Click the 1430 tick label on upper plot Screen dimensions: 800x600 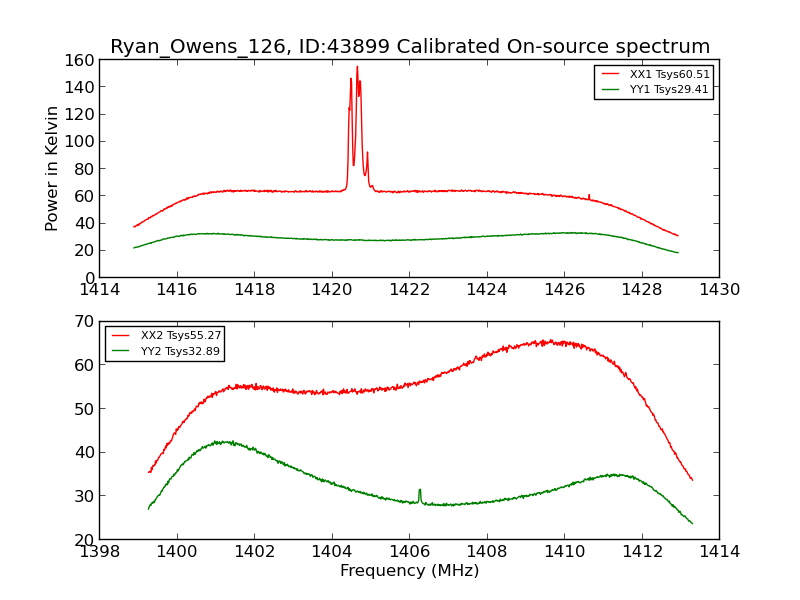pyautogui.click(x=719, y=290)
